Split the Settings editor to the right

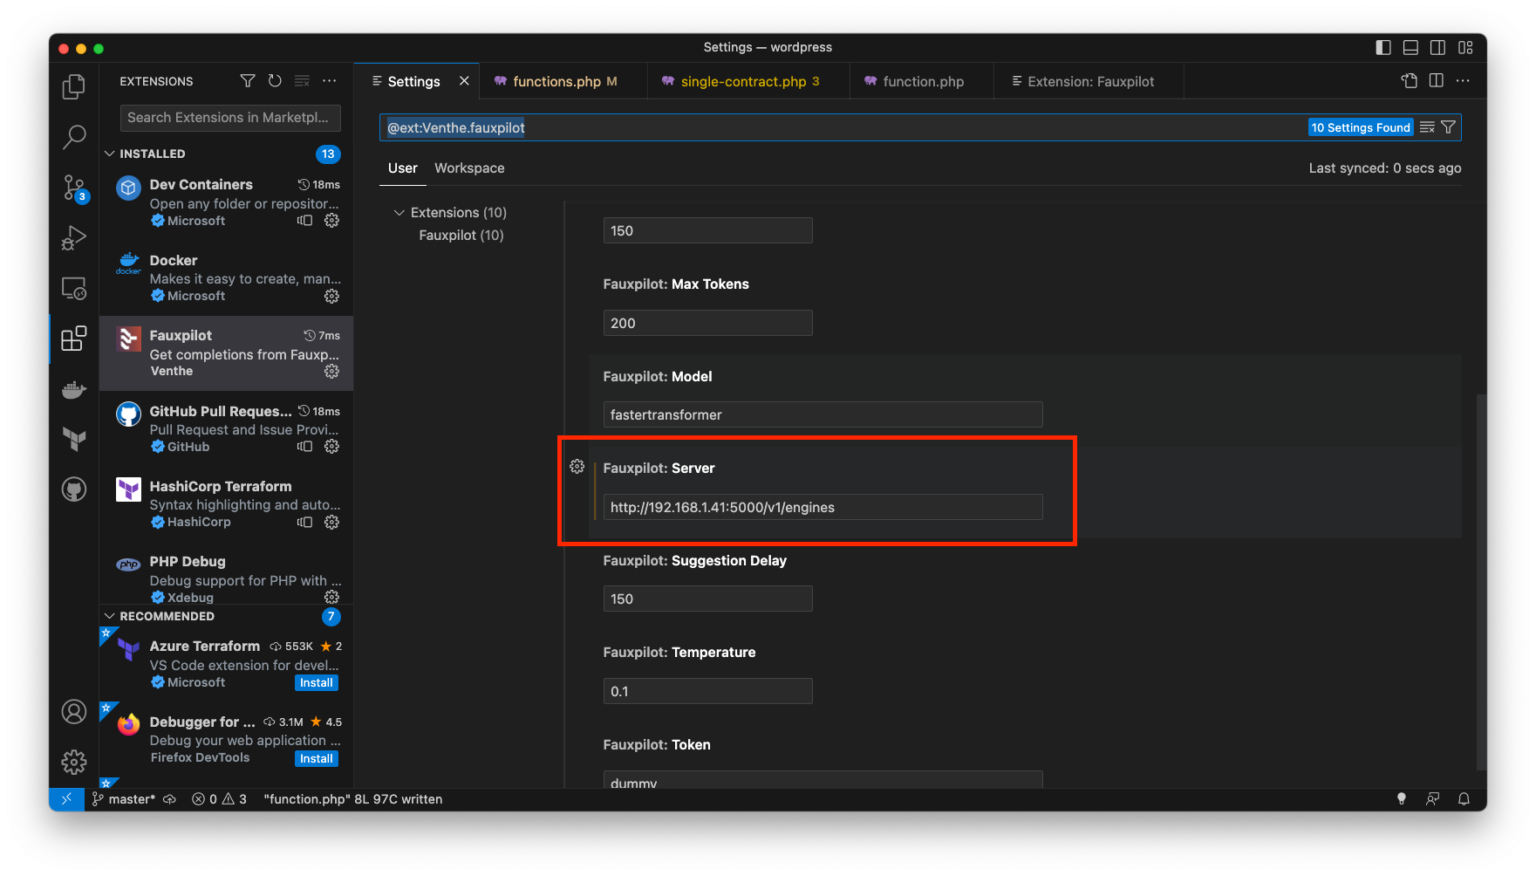pos(1437,80)
